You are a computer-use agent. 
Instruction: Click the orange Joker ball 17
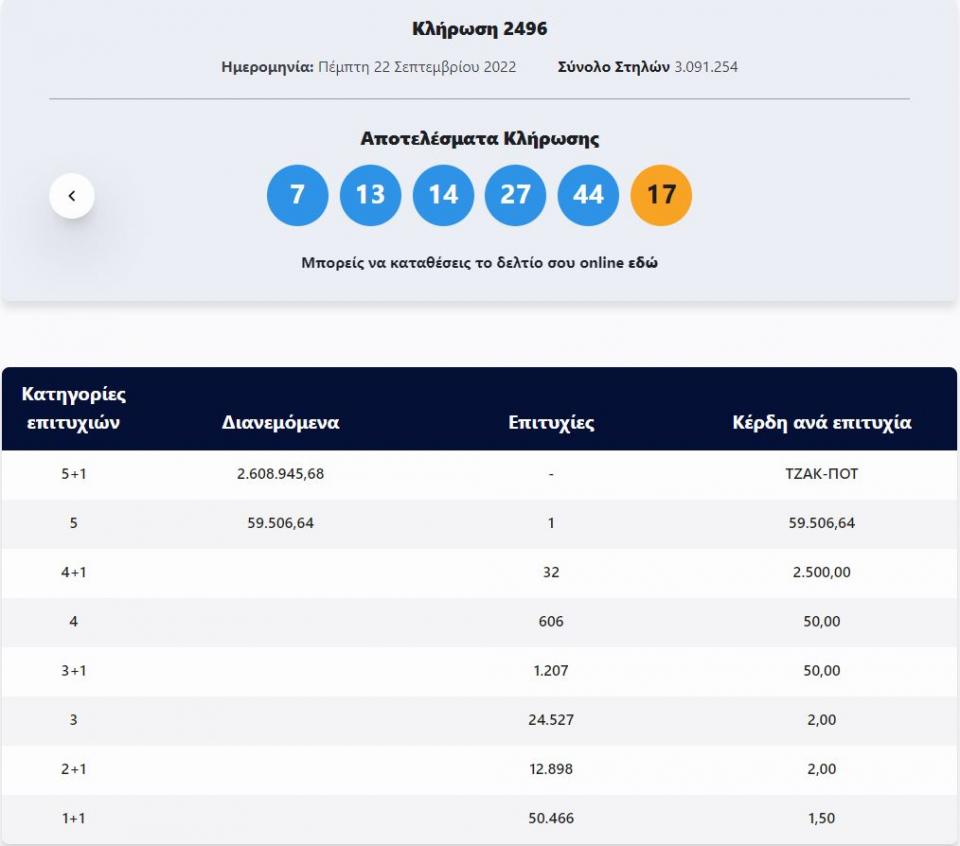[x=661, y=195]
